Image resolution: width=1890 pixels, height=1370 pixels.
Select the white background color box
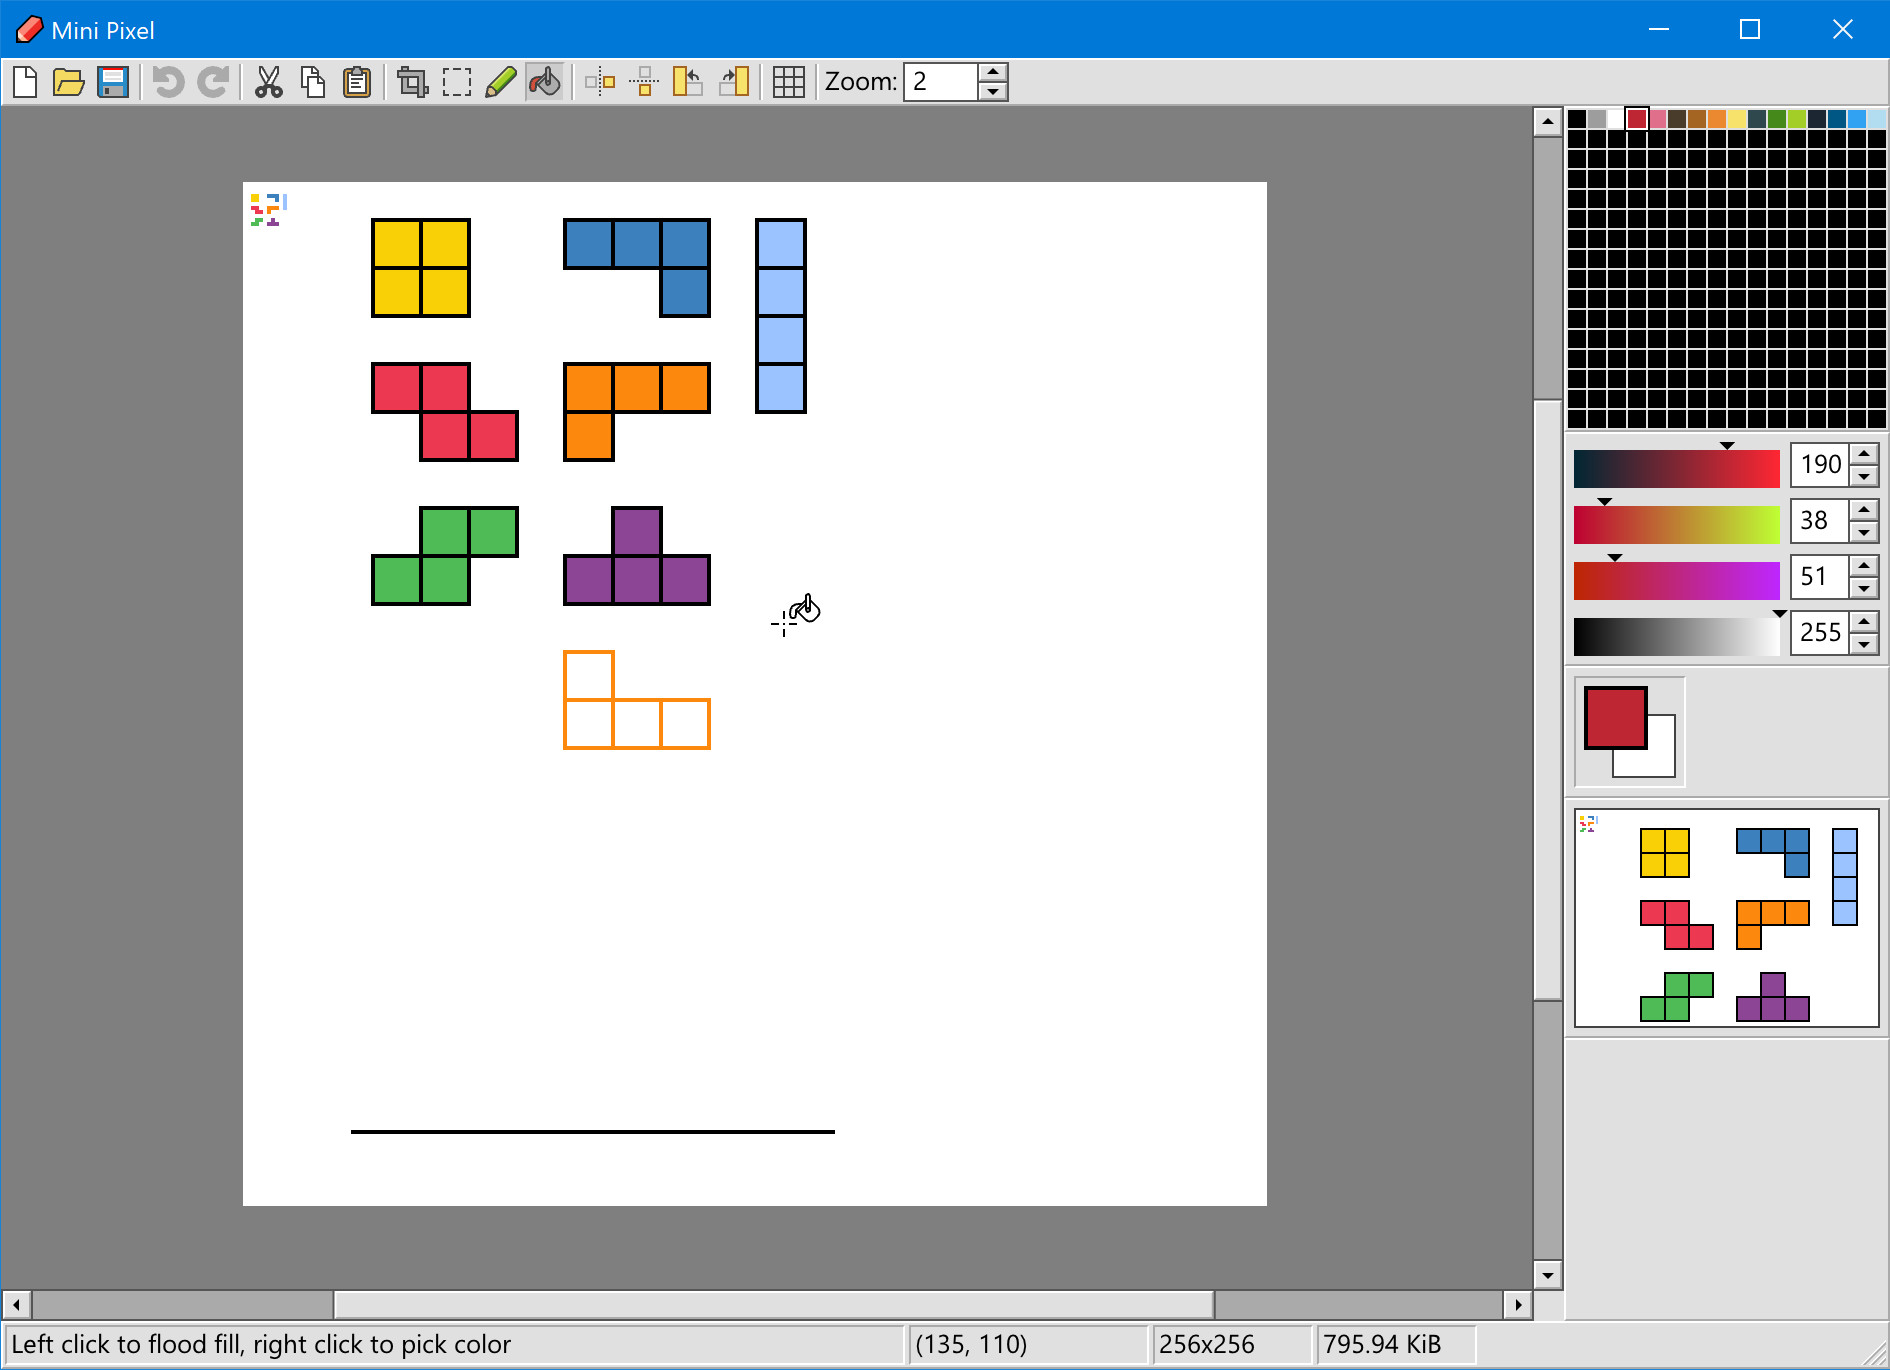(1662, 762)
